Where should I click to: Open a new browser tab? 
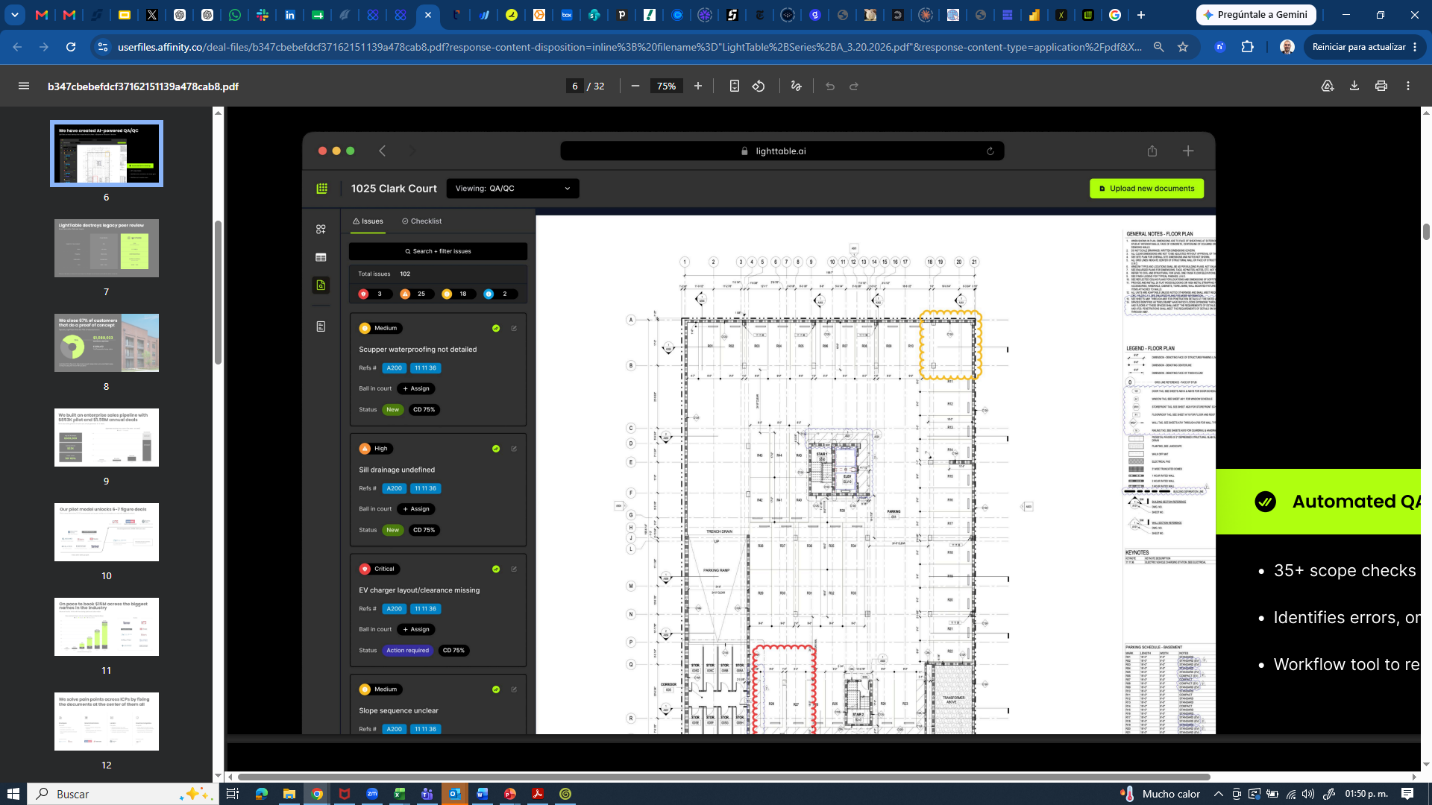[x=1141, y=15]
